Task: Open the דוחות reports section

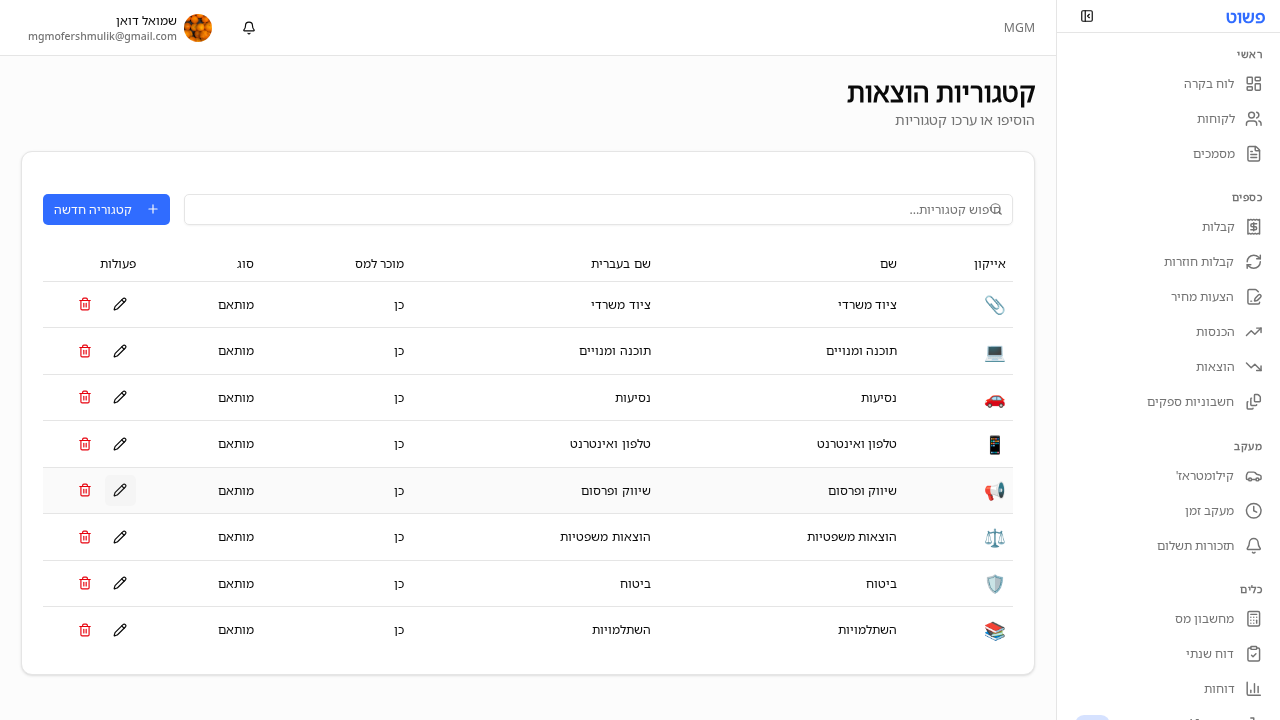Action: (x=1254, y=688)
